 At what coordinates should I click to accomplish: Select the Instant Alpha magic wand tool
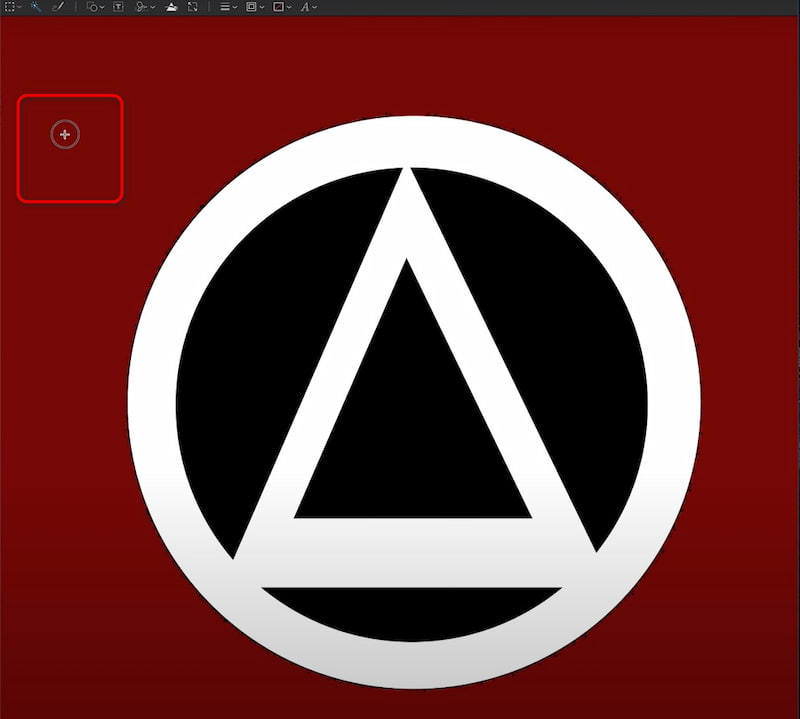(x=36, y=7)
